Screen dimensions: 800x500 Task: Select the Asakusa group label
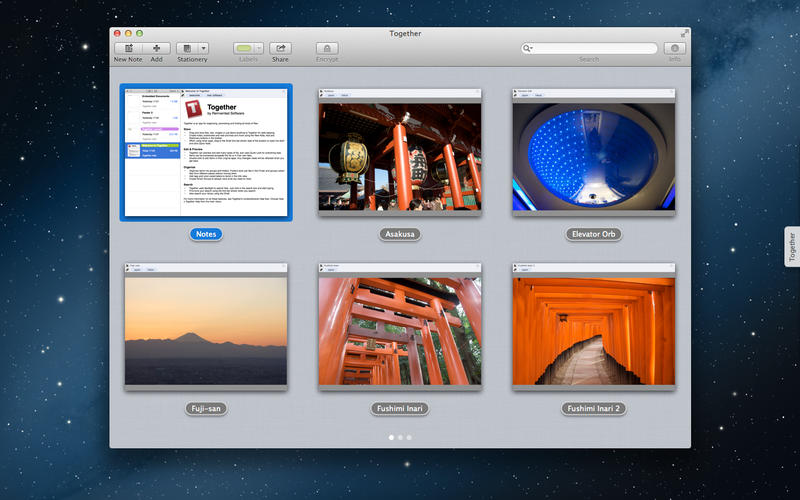(x=400, y=234)
